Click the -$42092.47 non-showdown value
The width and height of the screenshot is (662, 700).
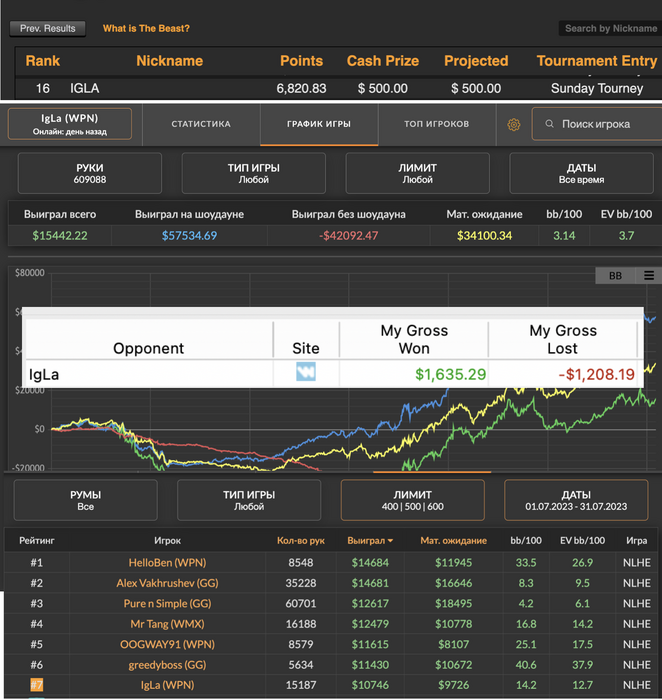pos(349,236)
